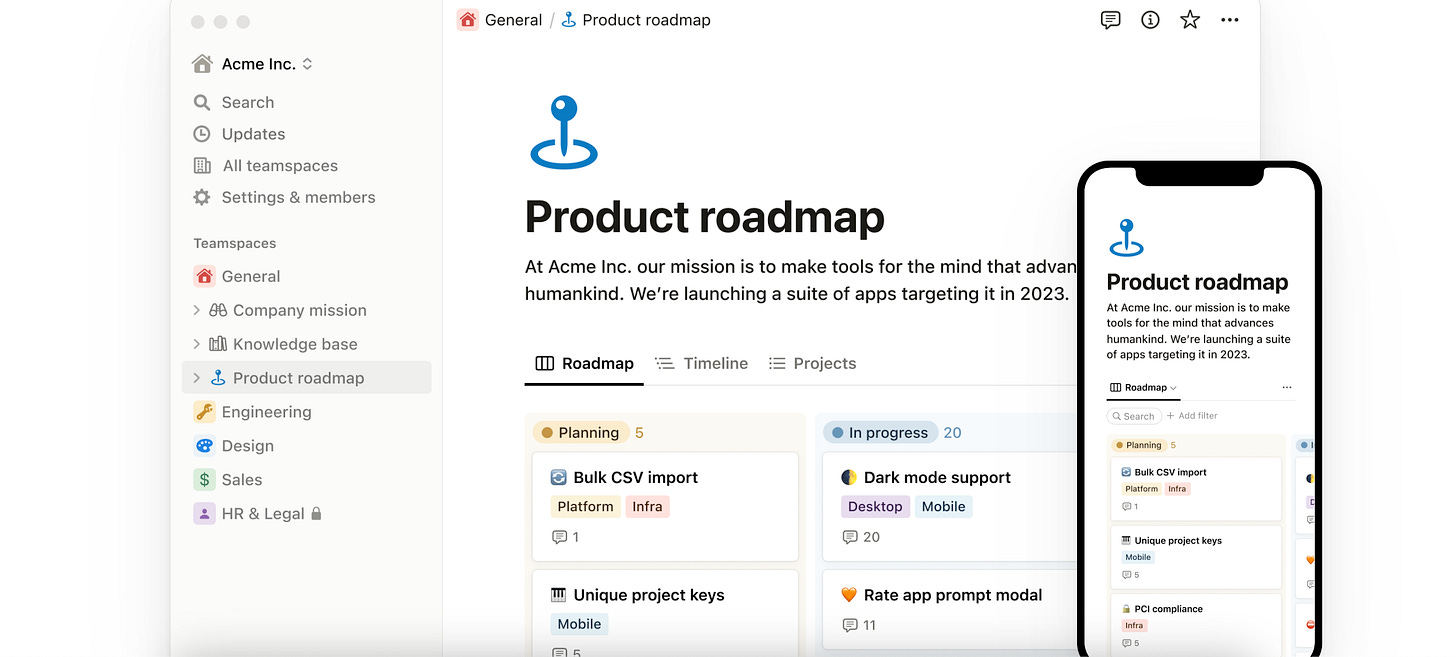Screen dimensions: 1456x657
Task: Click the General breadcrumb home icon
Action: pos(467,20)
